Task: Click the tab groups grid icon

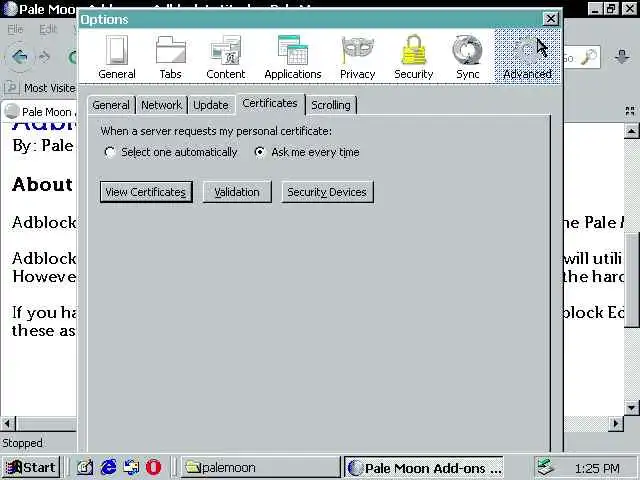Action: click(x=630, y=111)
